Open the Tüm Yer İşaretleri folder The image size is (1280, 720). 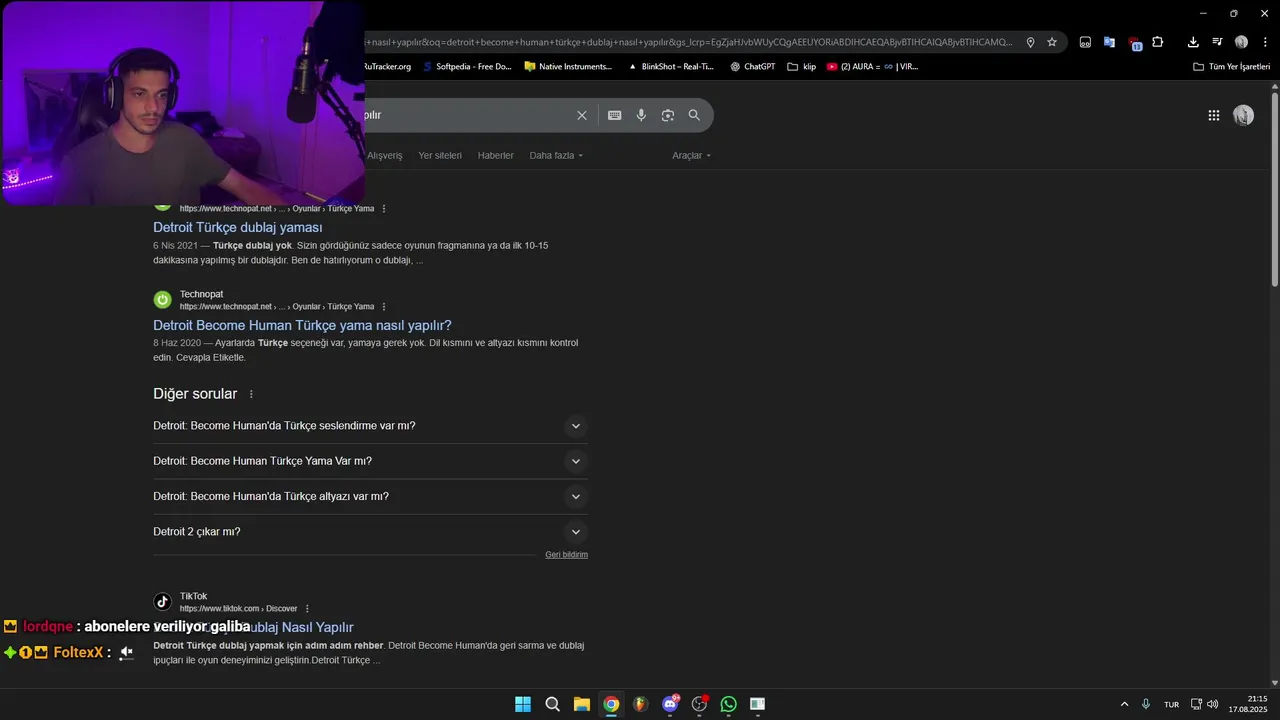1232,67
